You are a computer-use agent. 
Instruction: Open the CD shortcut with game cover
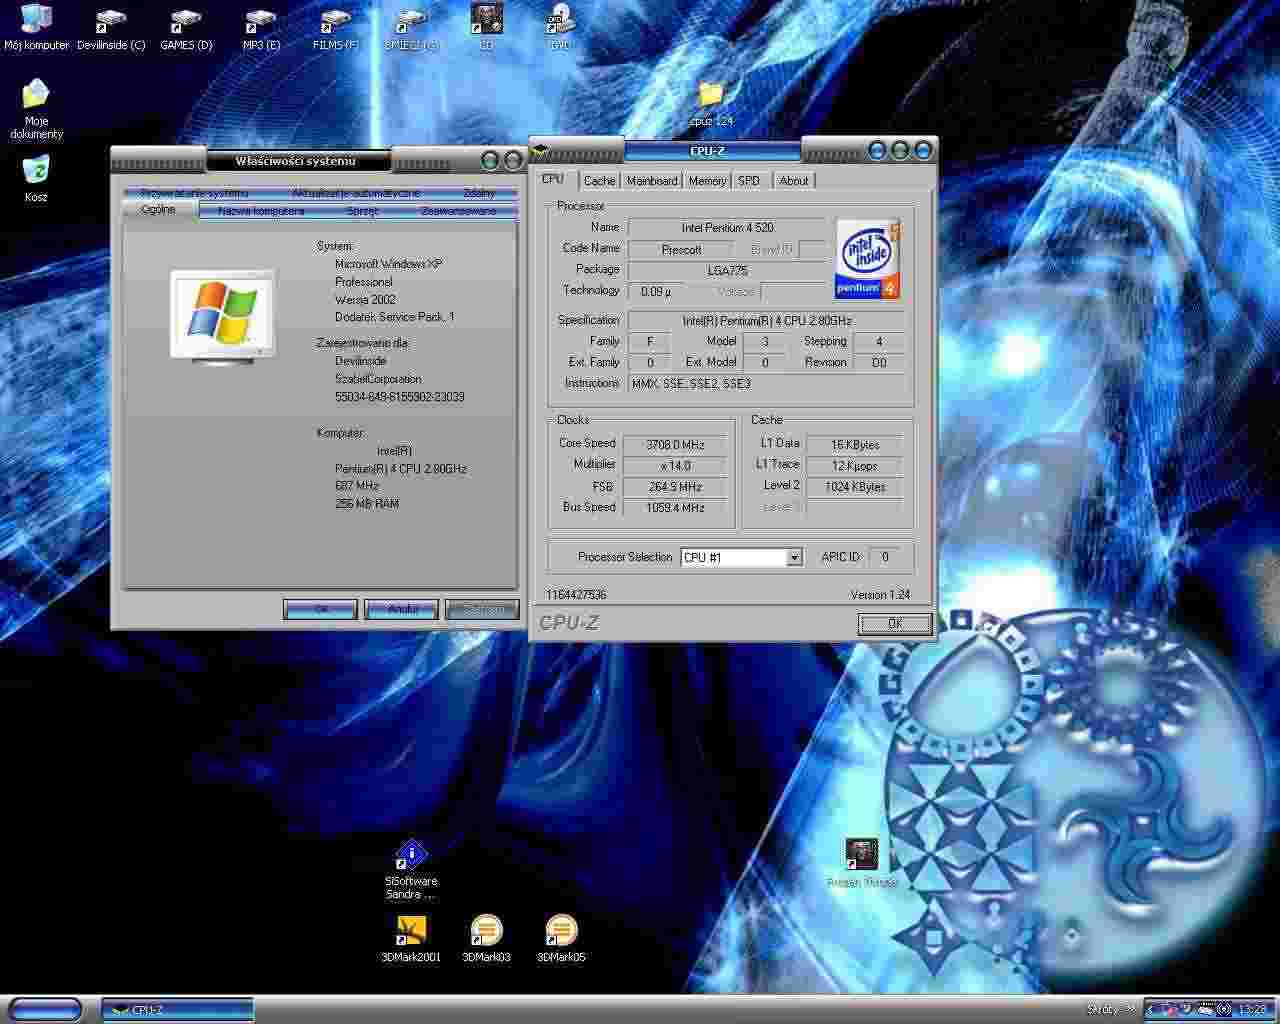point(486,27)
